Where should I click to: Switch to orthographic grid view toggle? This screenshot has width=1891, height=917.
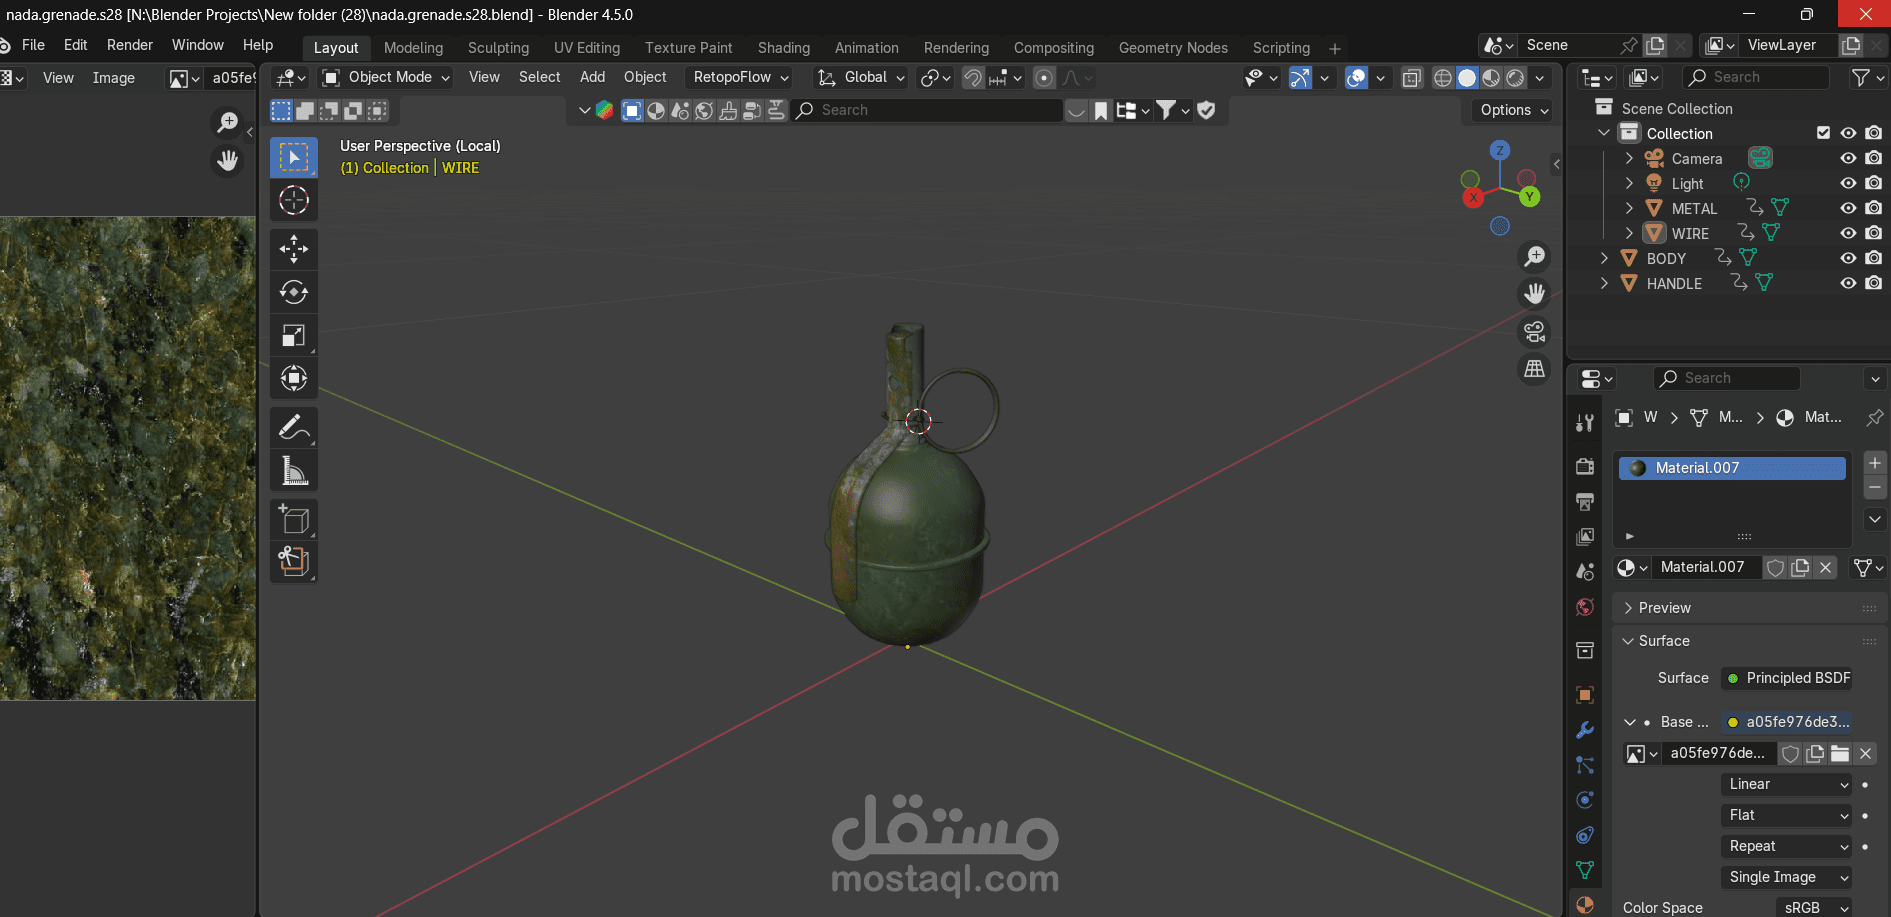coord(1534,369)
